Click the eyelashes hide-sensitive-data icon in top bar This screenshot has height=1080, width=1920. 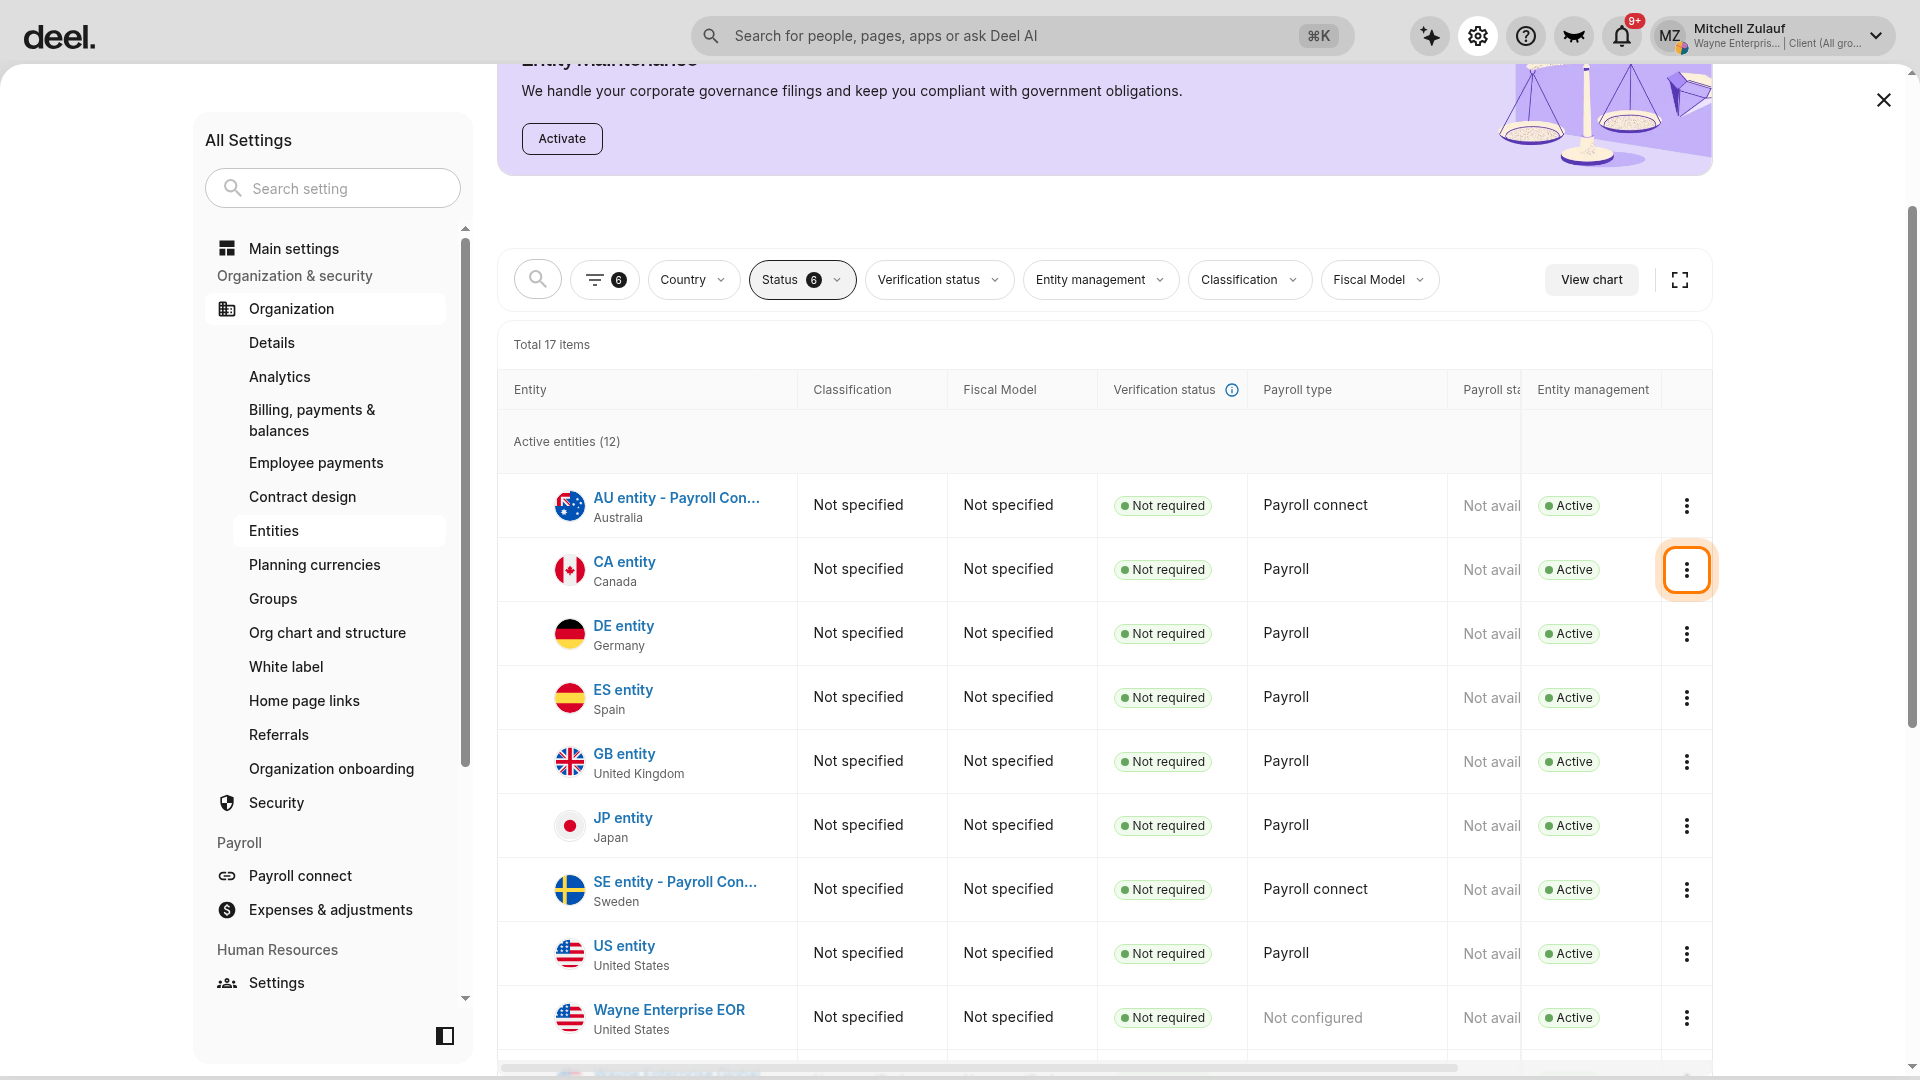(x=1574, y=36)
